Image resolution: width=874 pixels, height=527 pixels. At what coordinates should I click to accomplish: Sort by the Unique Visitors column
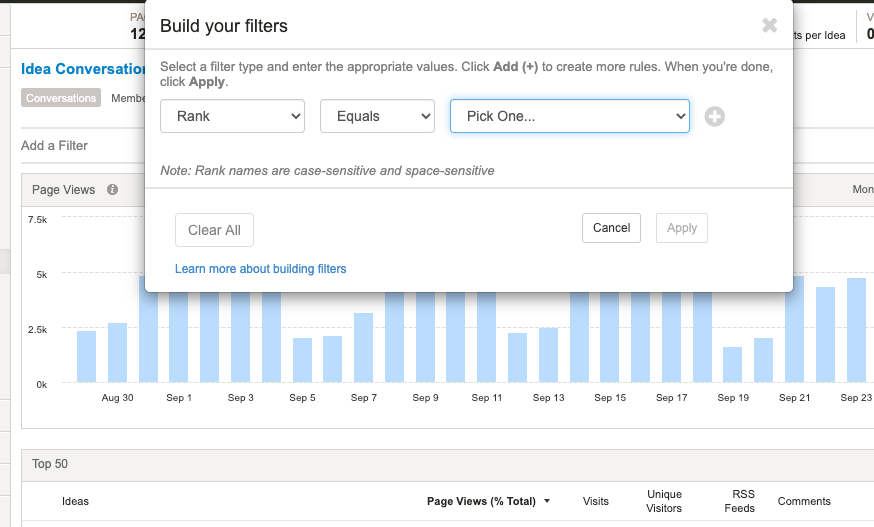click(x=664, y=501)
